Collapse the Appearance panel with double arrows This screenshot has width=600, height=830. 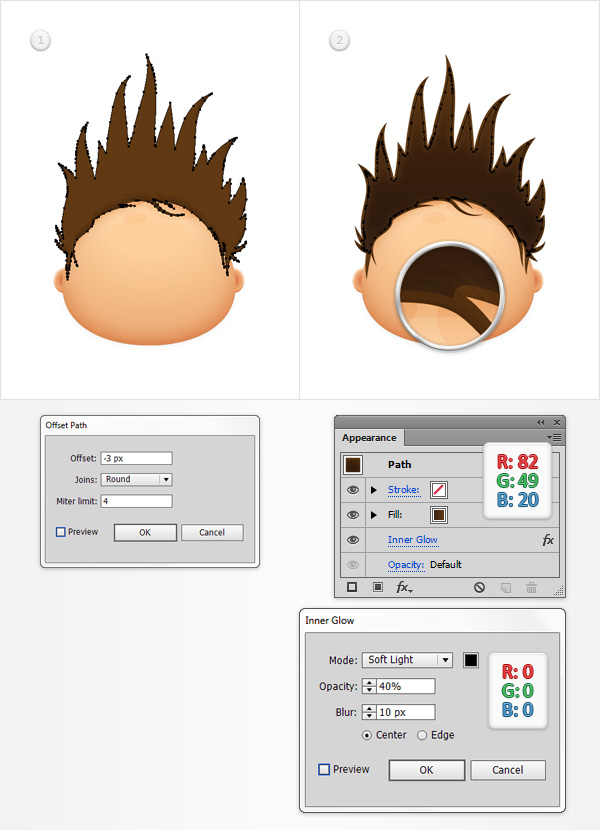[541, 423]
